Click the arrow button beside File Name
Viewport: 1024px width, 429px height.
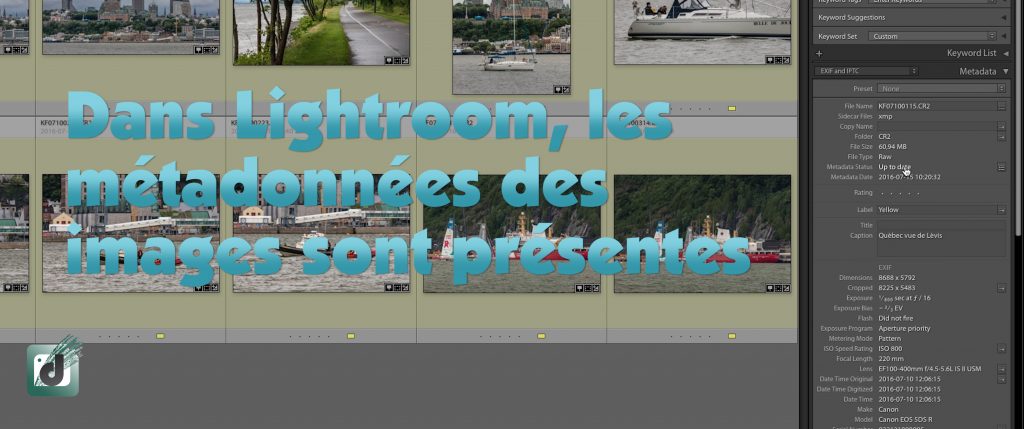coord(1001,106)
